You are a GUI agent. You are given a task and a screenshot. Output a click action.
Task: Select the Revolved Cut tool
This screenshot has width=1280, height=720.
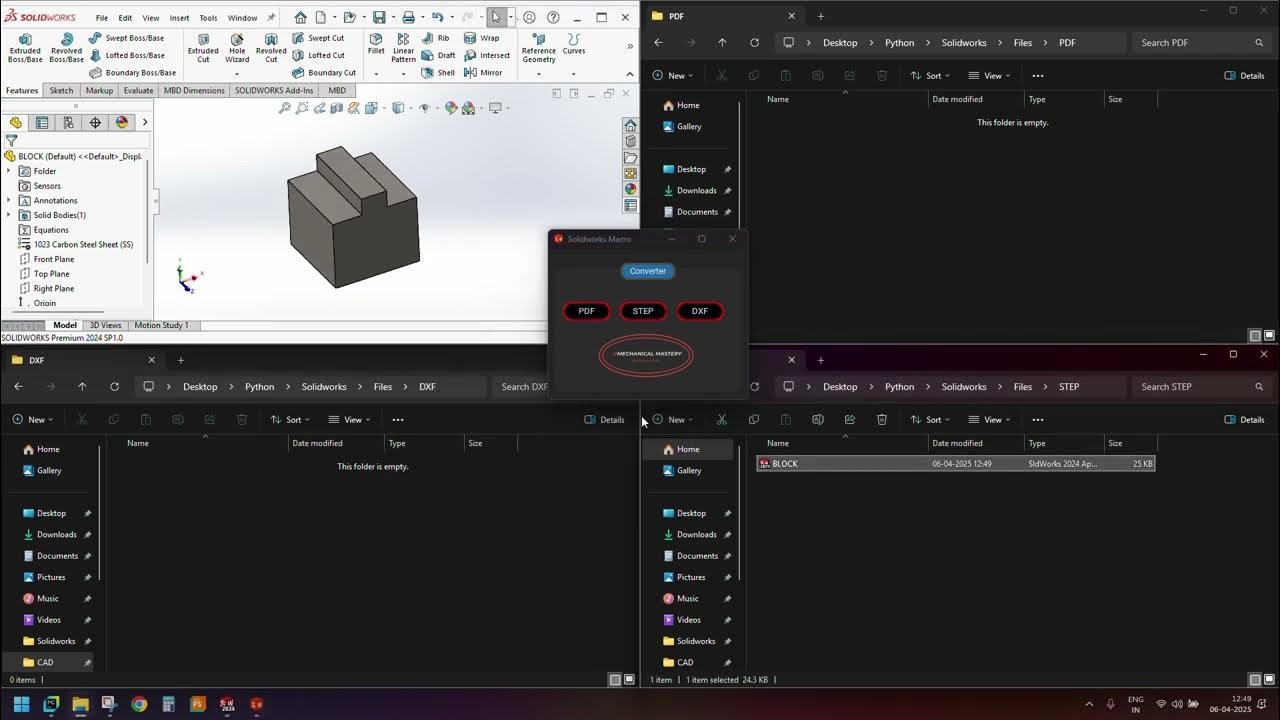point(271,48)
